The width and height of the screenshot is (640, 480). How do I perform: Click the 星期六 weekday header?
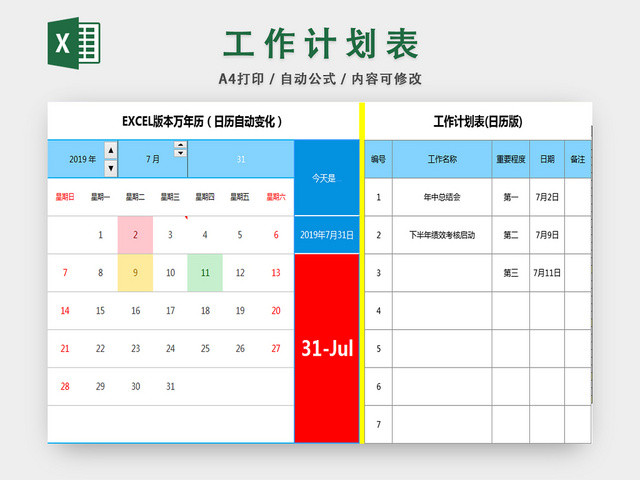pos(276,197)
